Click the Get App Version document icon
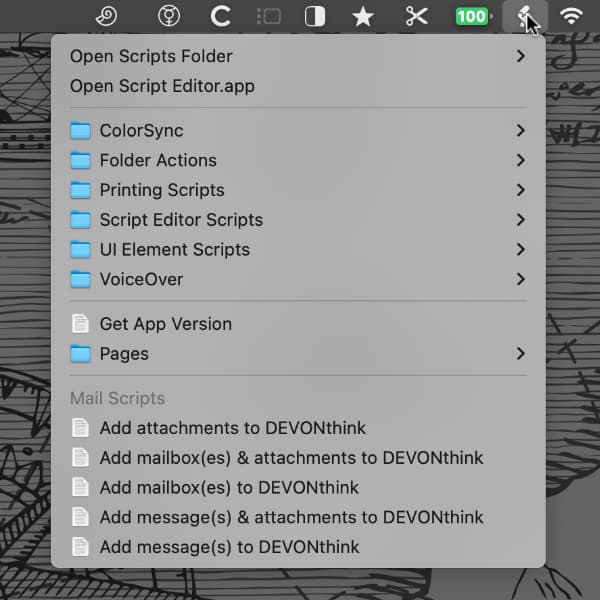 pos(80,324)
